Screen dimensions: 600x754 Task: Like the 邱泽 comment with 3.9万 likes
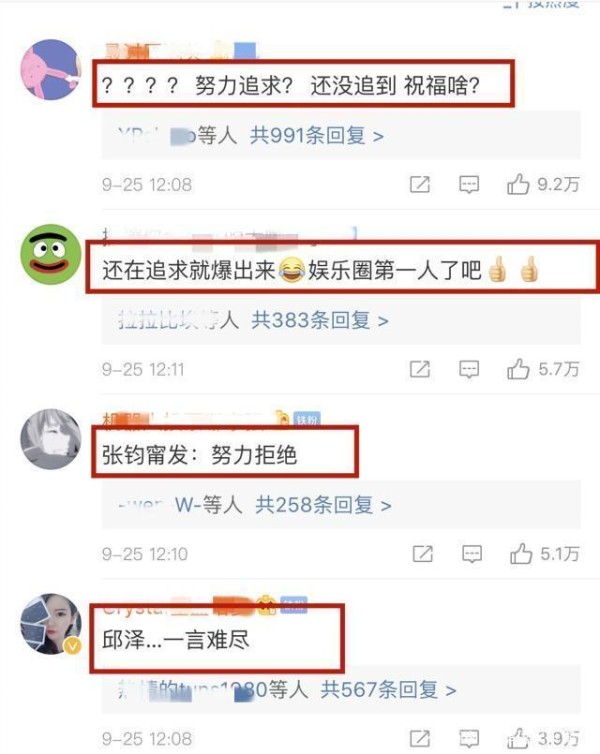(518, 738)
